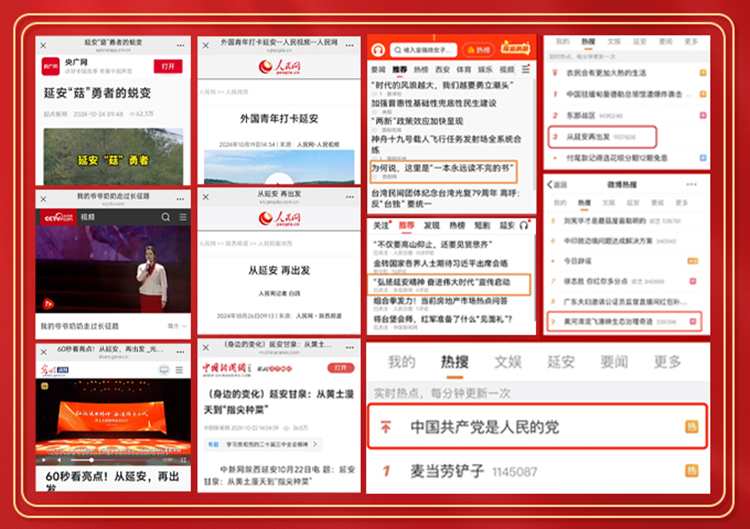This screenshot has height=529, width=750.
Task: Tap the orange play badge on CCTV video
Action: [48, 303]
